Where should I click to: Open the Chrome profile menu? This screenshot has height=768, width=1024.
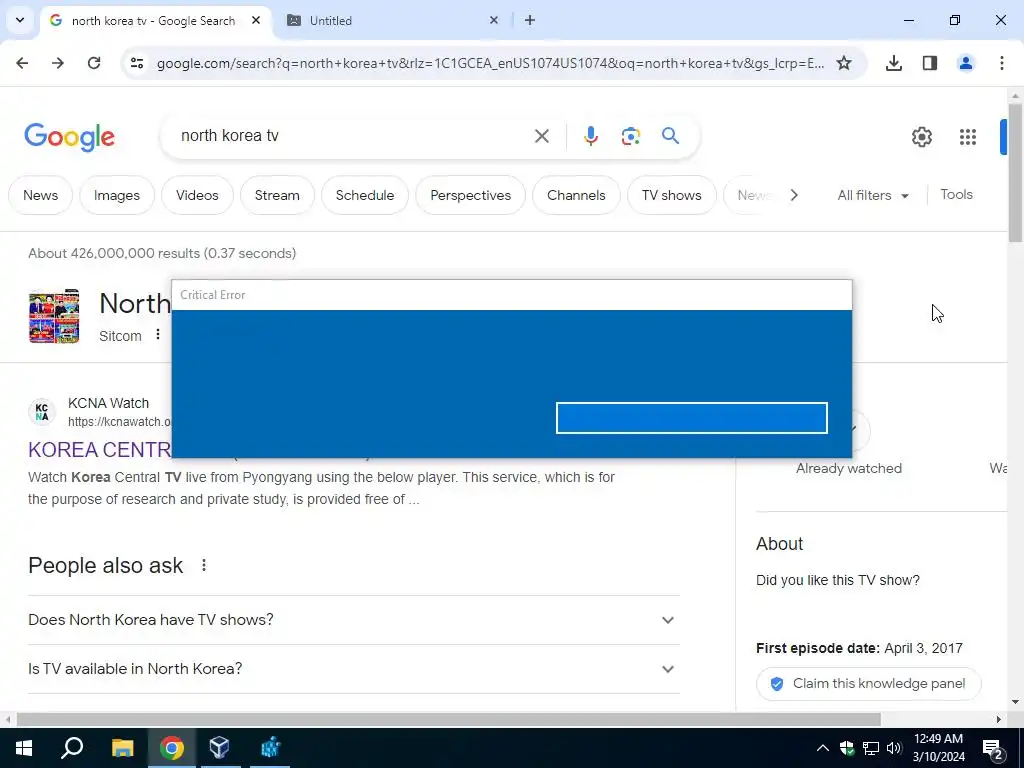pos(966,63)
